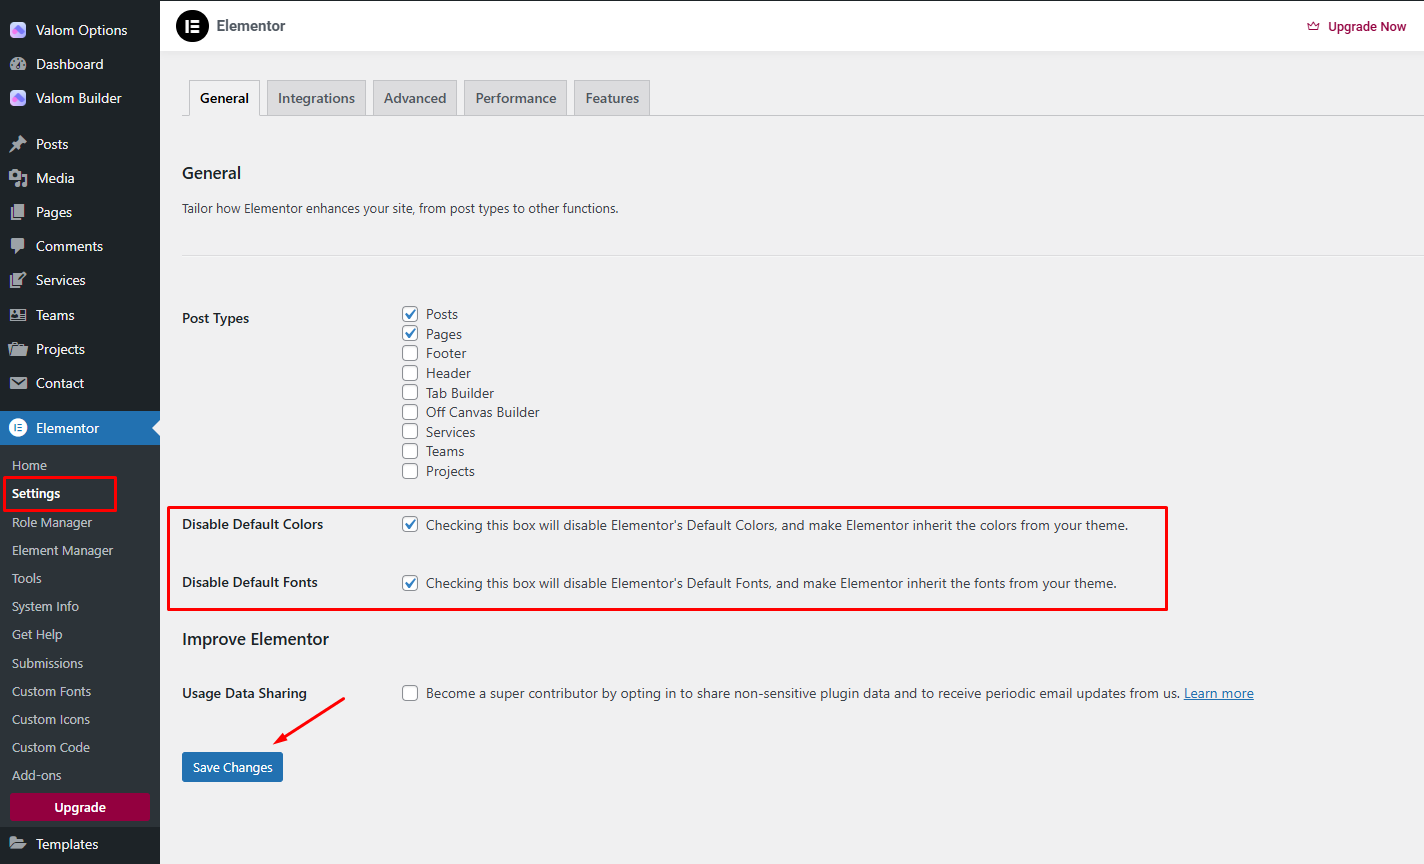This screenshot has height=864, width=1424.
Task: Click the Comments bubble icon in sidebar
Action: point(18,246)
